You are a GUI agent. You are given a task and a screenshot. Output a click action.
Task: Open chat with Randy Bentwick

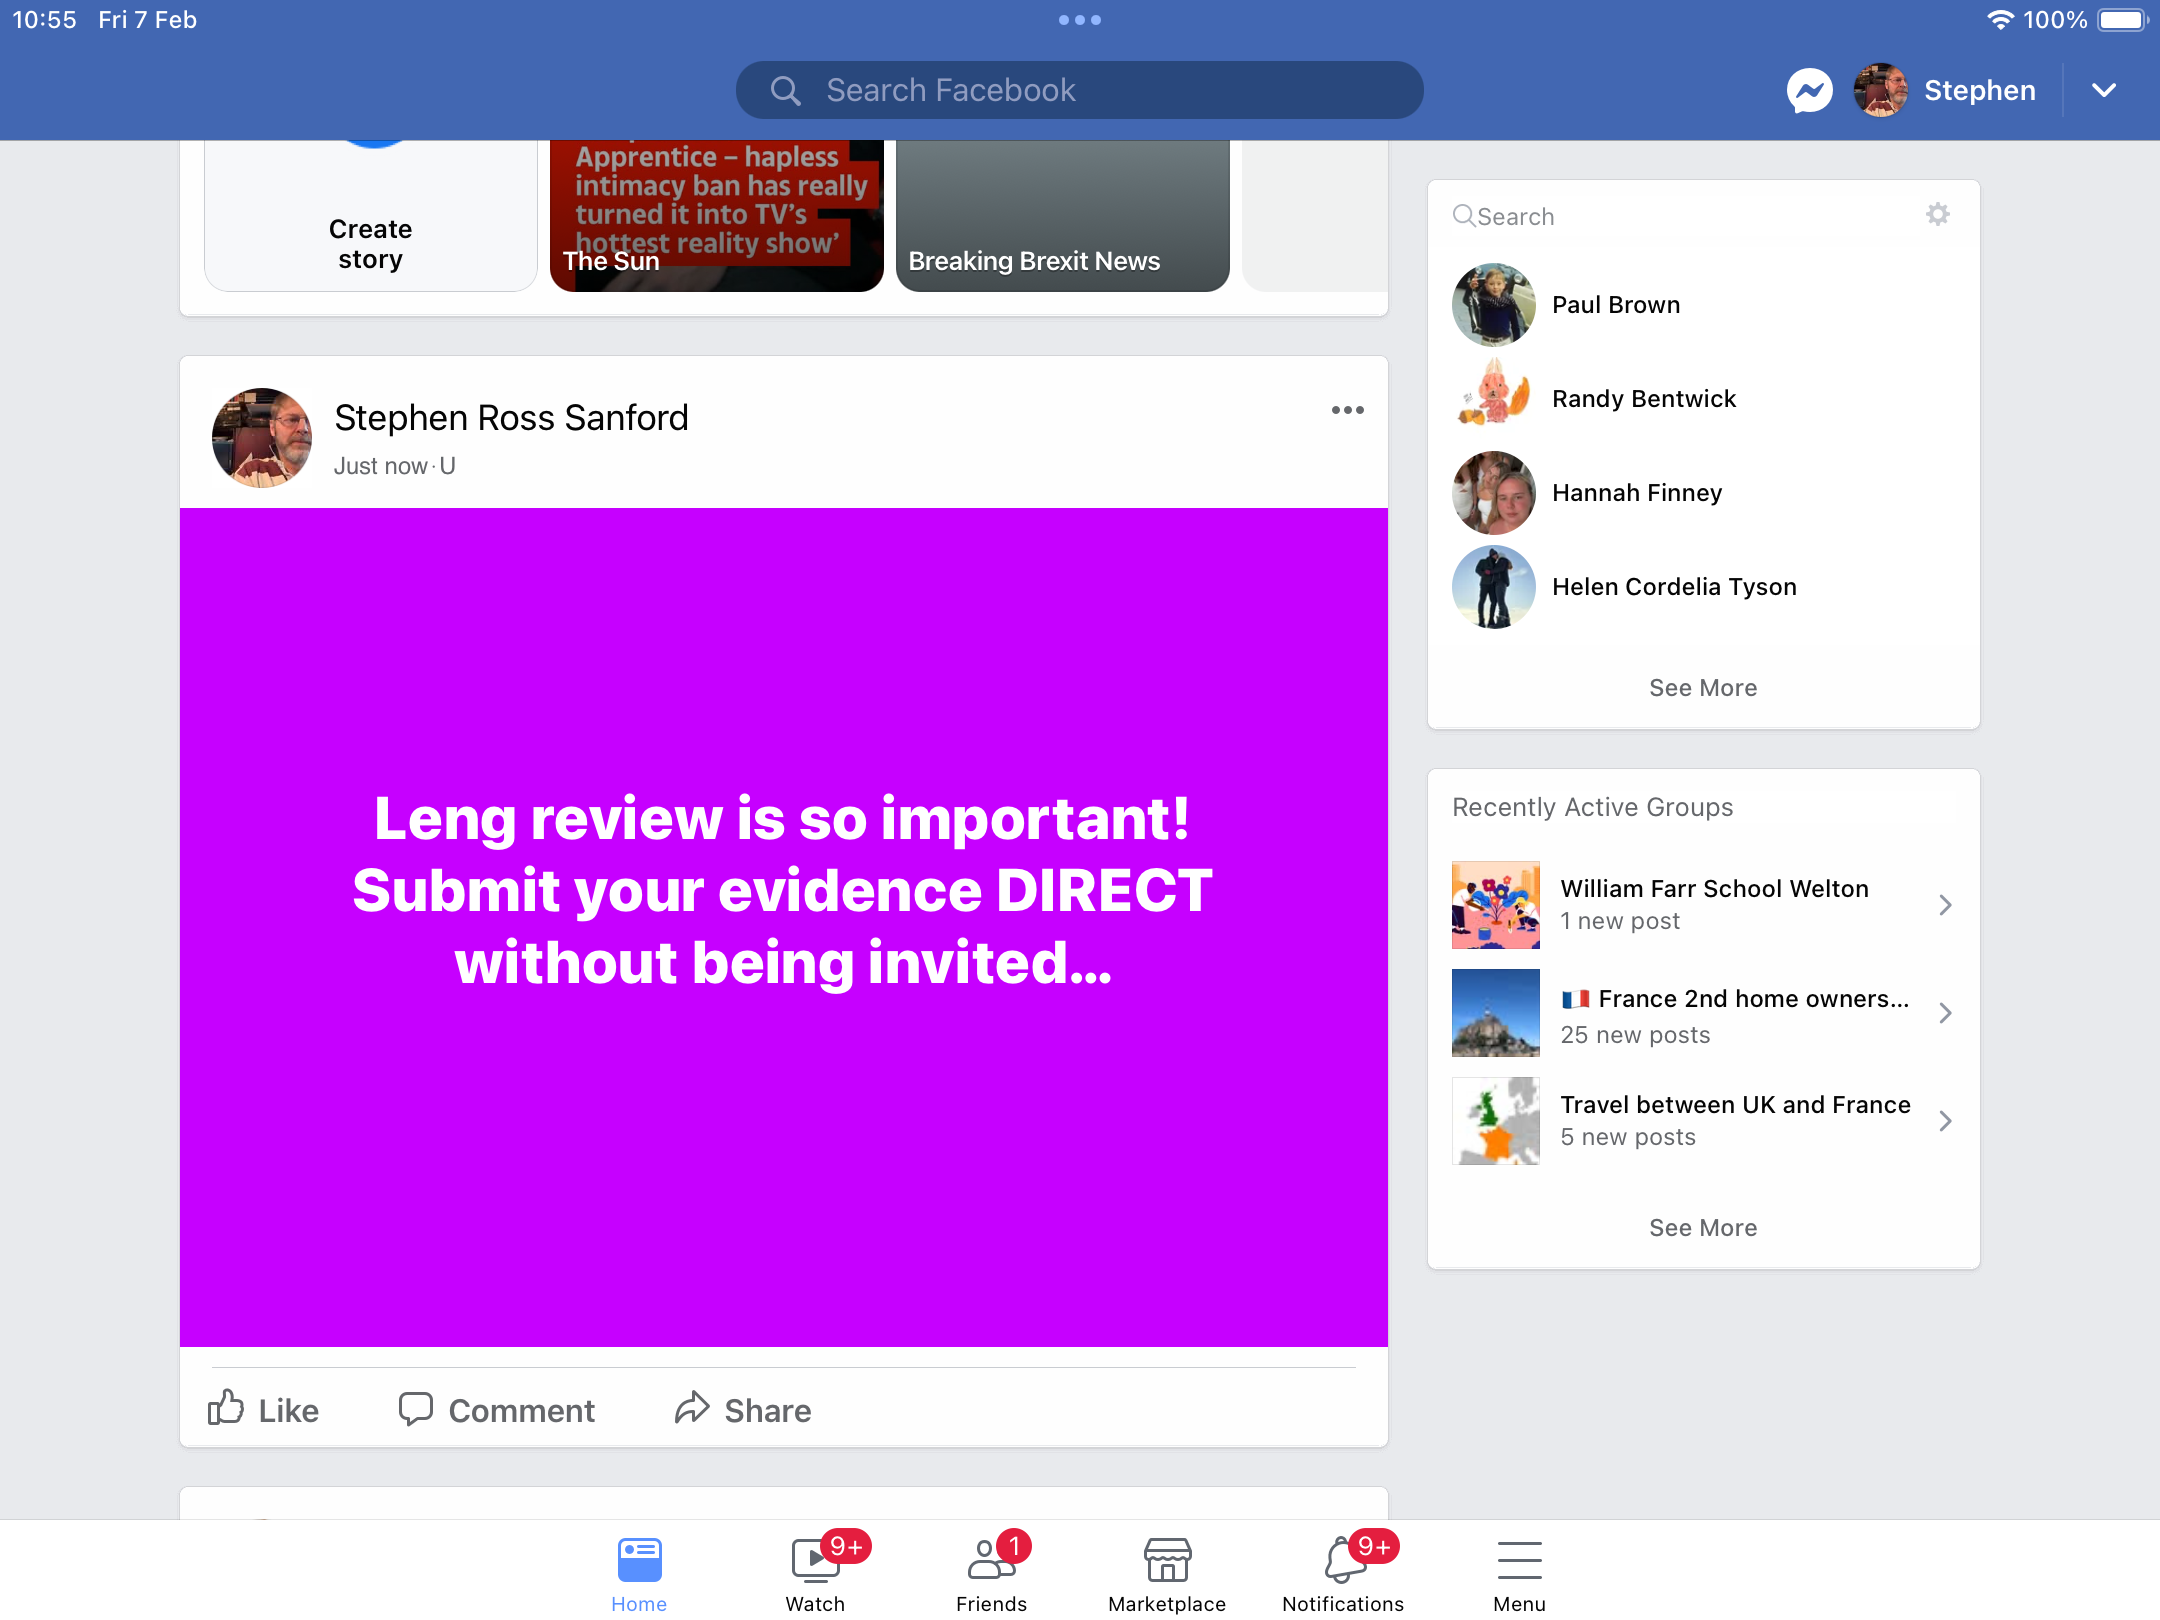pyautogui.click(x=1704, y=399)
